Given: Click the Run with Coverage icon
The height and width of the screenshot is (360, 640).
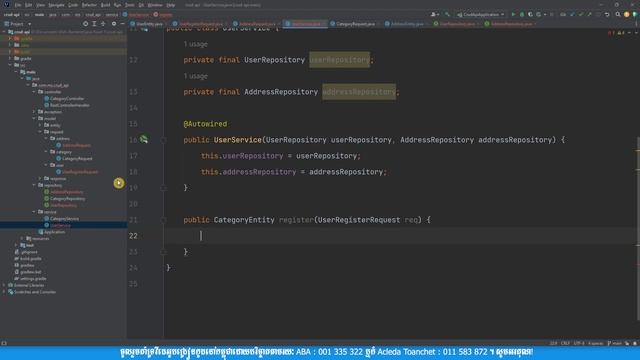Looking at the screenshot, I should pyautogui.click(x=530, y=14).
